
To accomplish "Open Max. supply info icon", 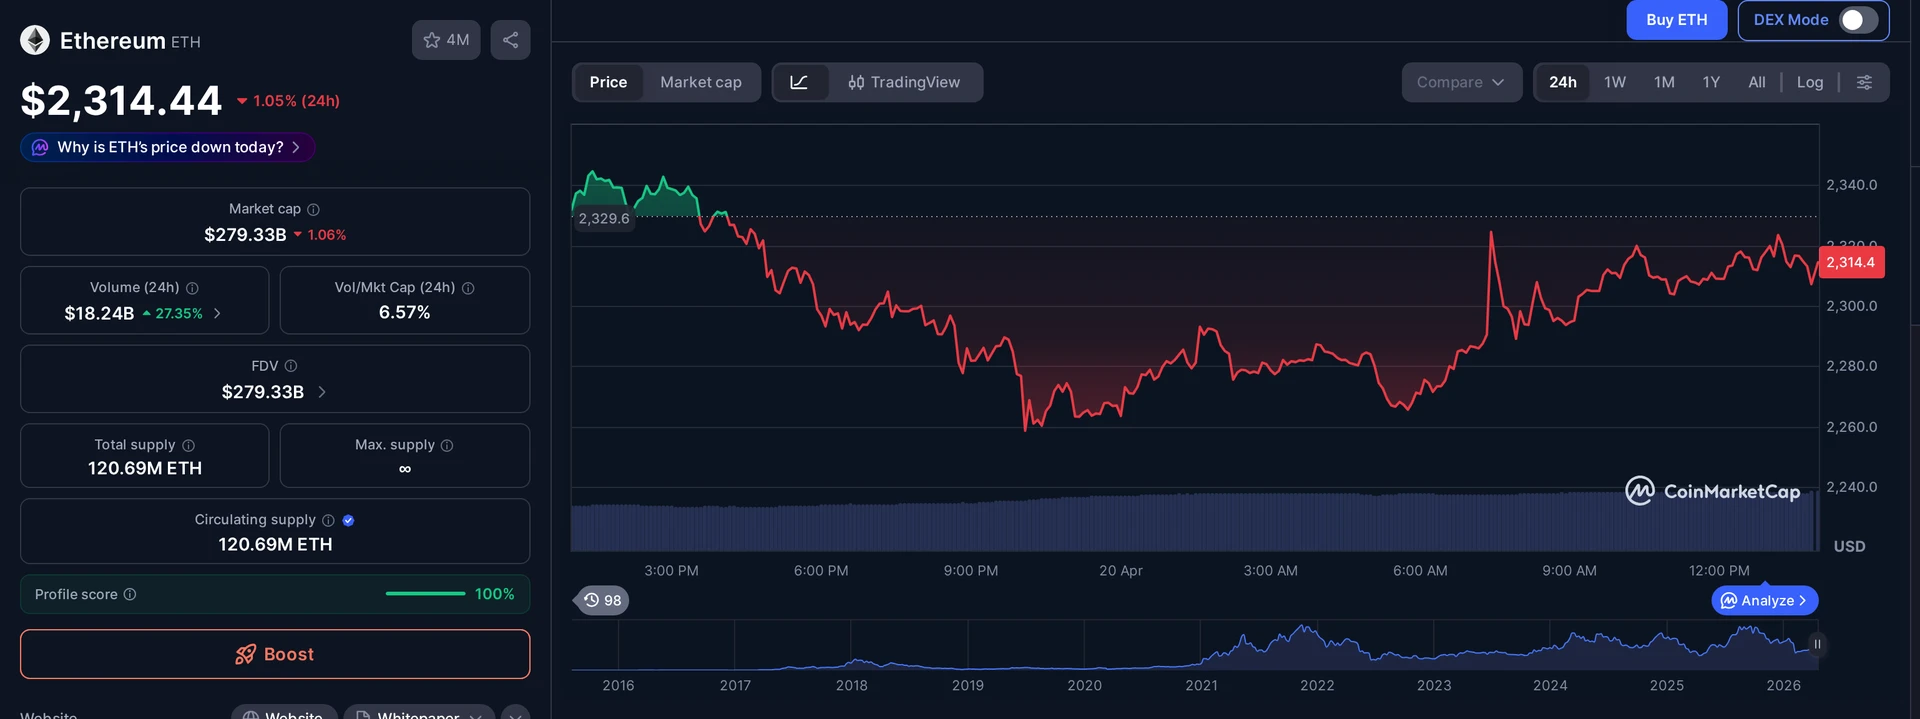I will pos(447,445).
